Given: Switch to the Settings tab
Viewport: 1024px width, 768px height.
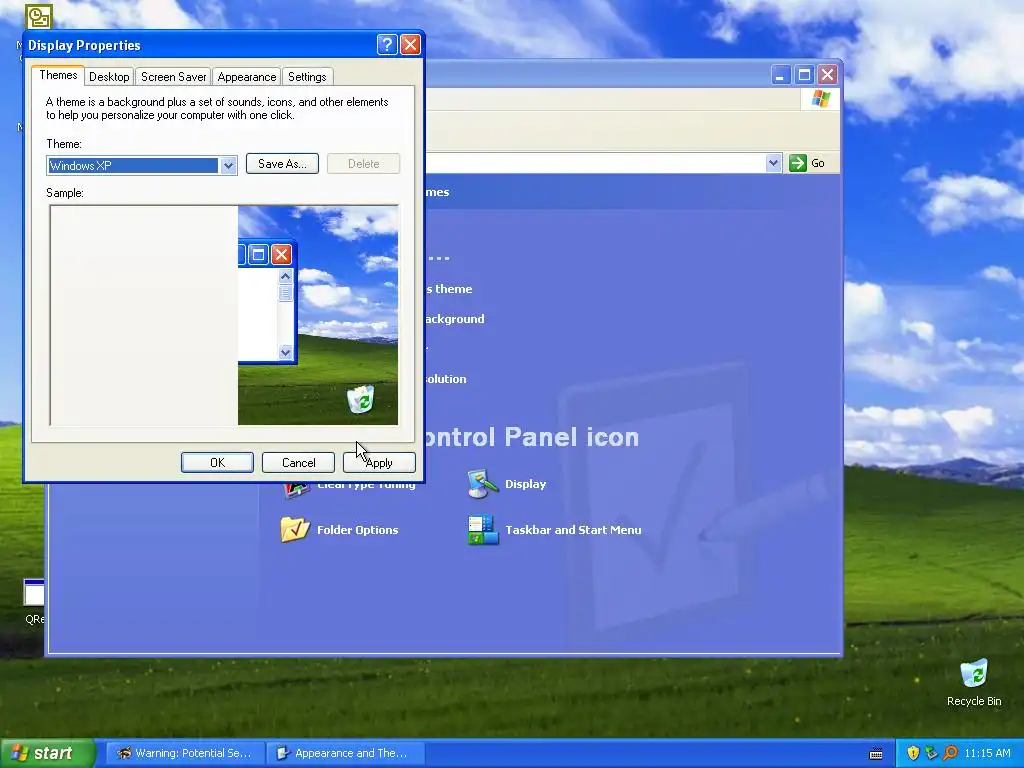Looking at the screenshot, I should pos(307,76).
